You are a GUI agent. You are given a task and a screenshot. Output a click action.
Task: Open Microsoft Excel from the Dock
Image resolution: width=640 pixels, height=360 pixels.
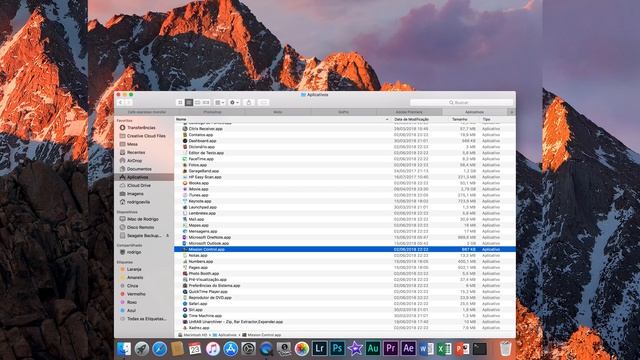click(x=444, y=349)
